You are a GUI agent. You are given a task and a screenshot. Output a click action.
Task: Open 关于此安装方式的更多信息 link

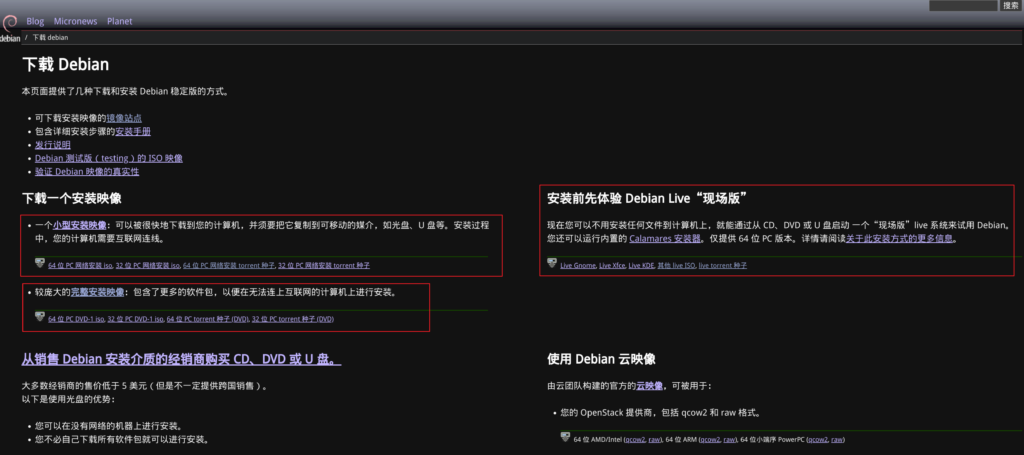(901, 239)
